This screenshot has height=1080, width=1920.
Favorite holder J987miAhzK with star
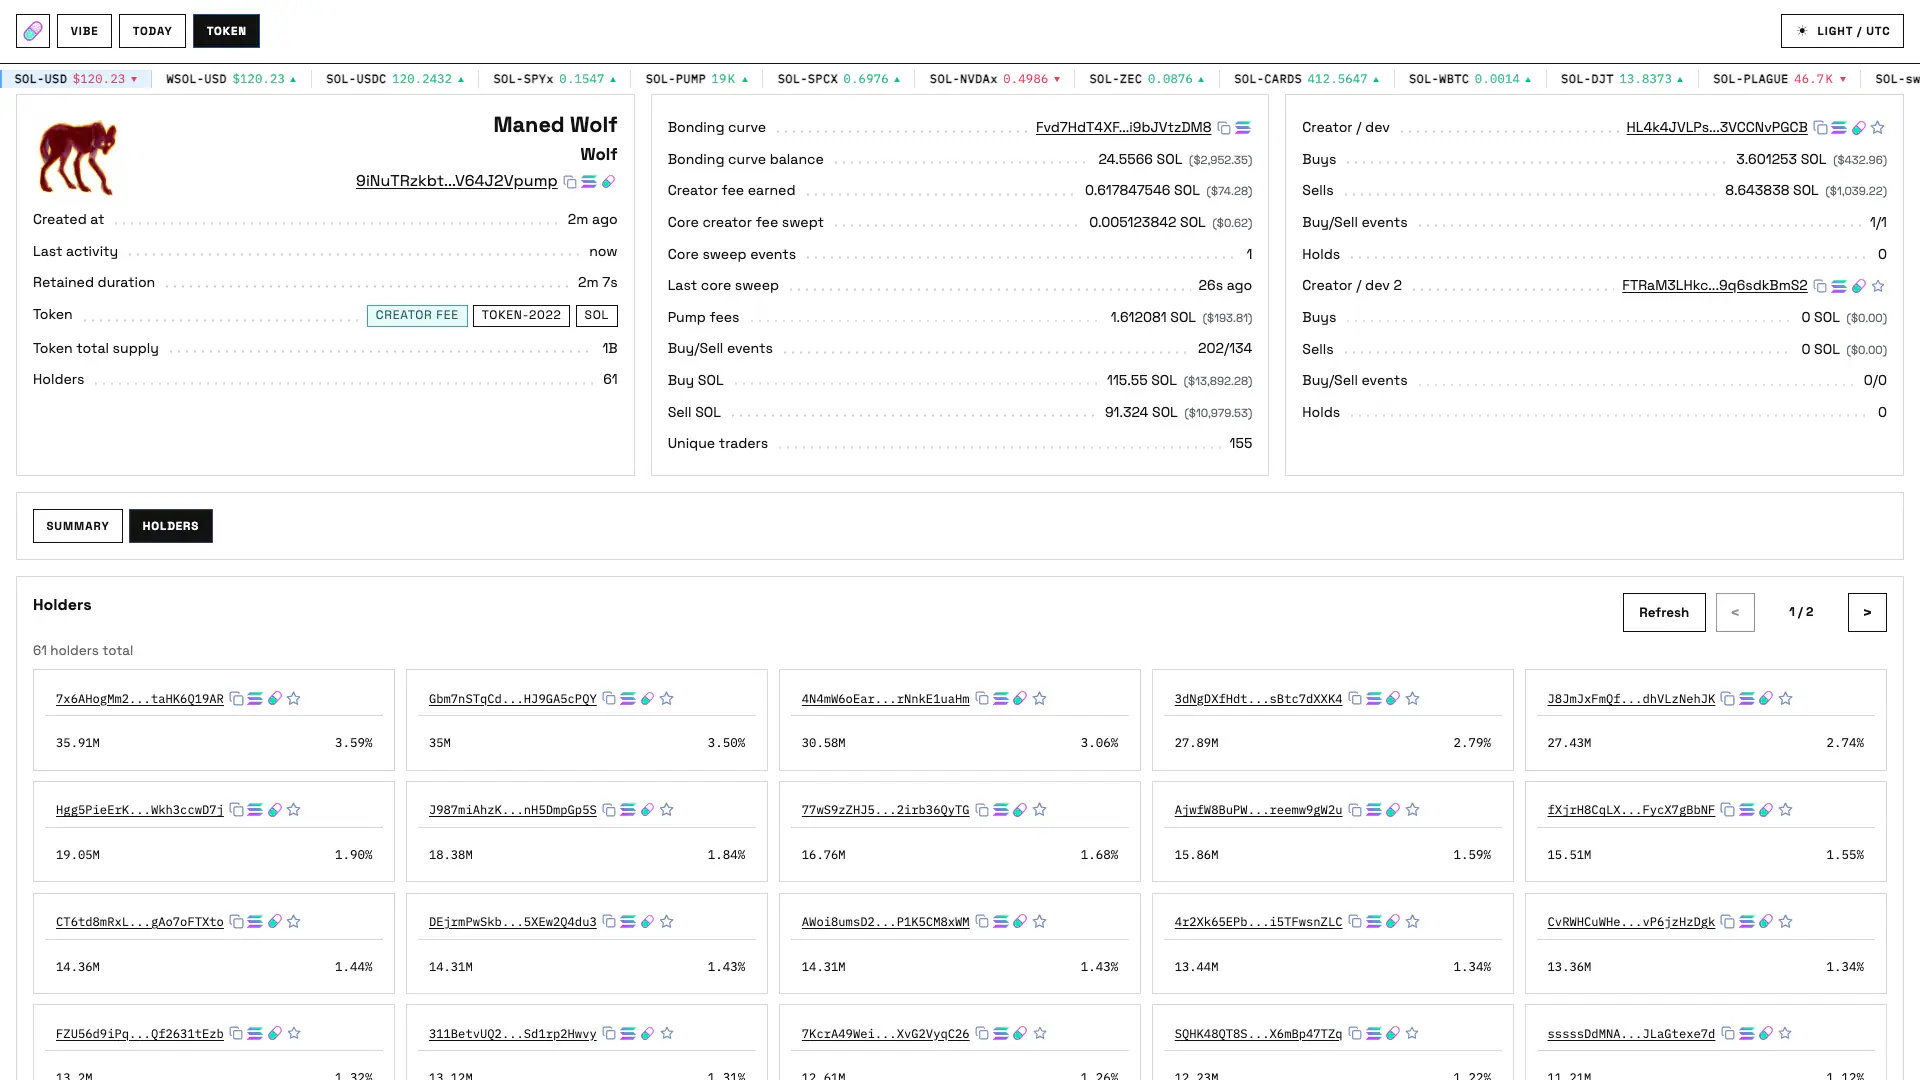pos(667,810)
